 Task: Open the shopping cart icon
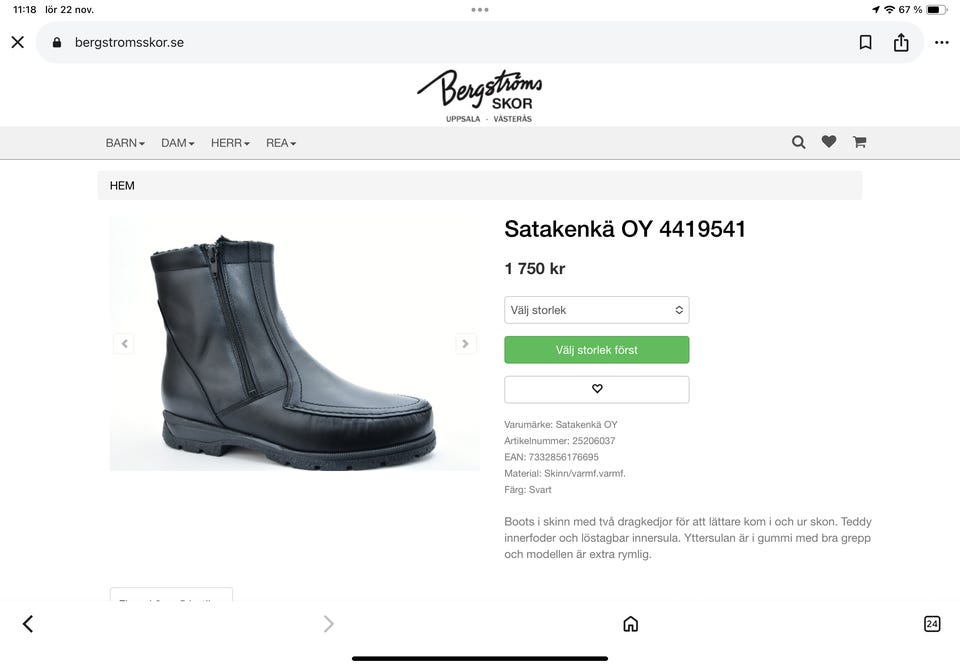tap(859, 142)
